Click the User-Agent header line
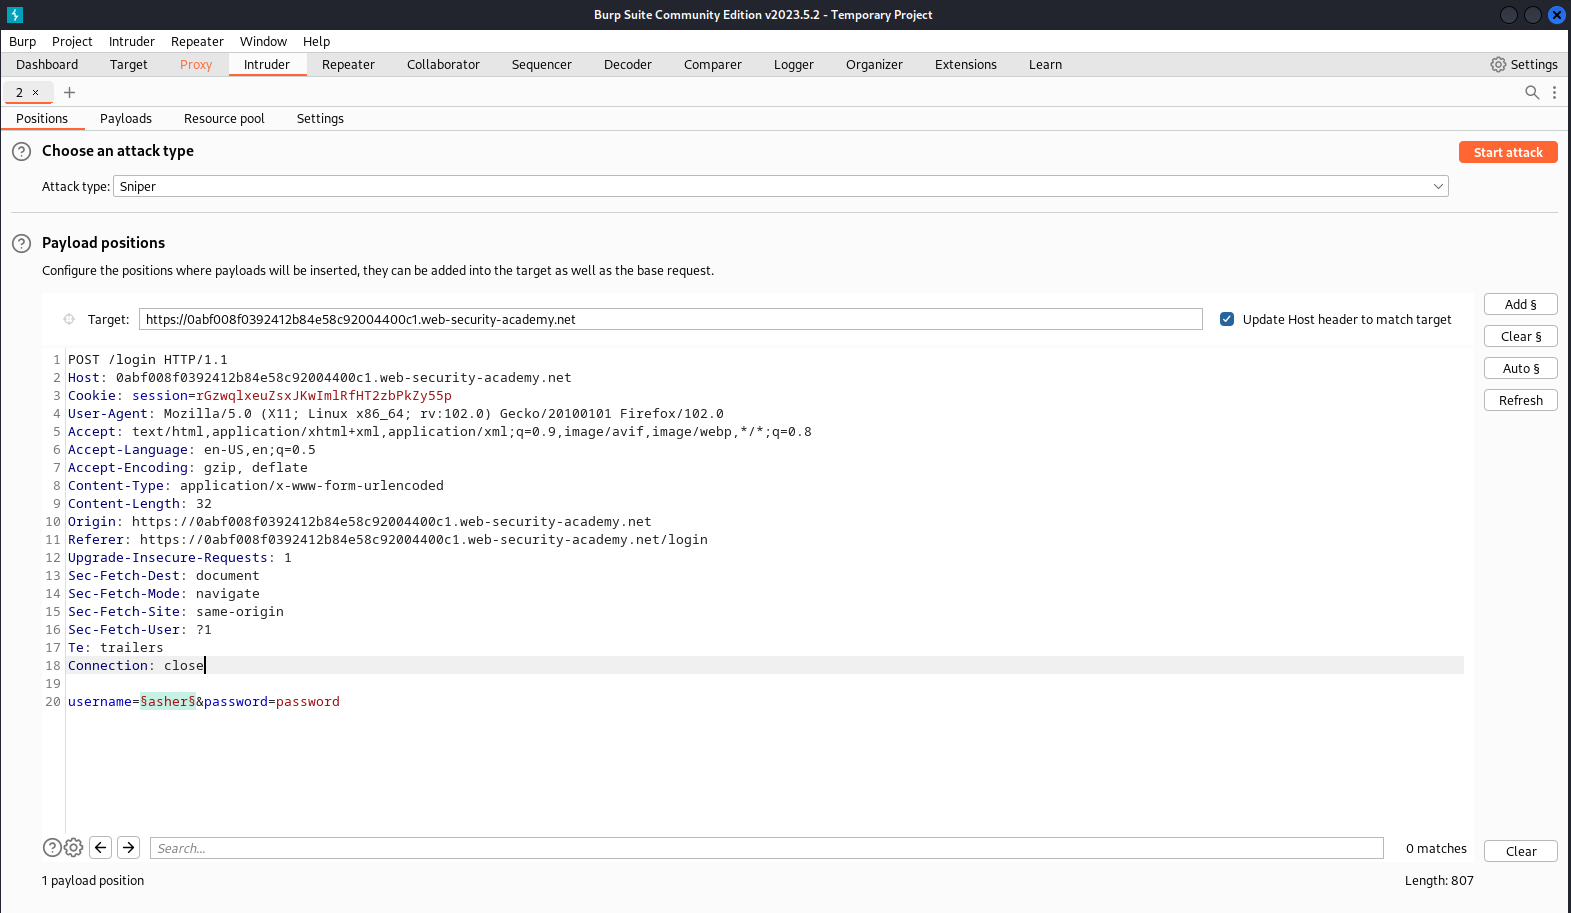This screenshot has width=1571, height=913. (396, 414)
